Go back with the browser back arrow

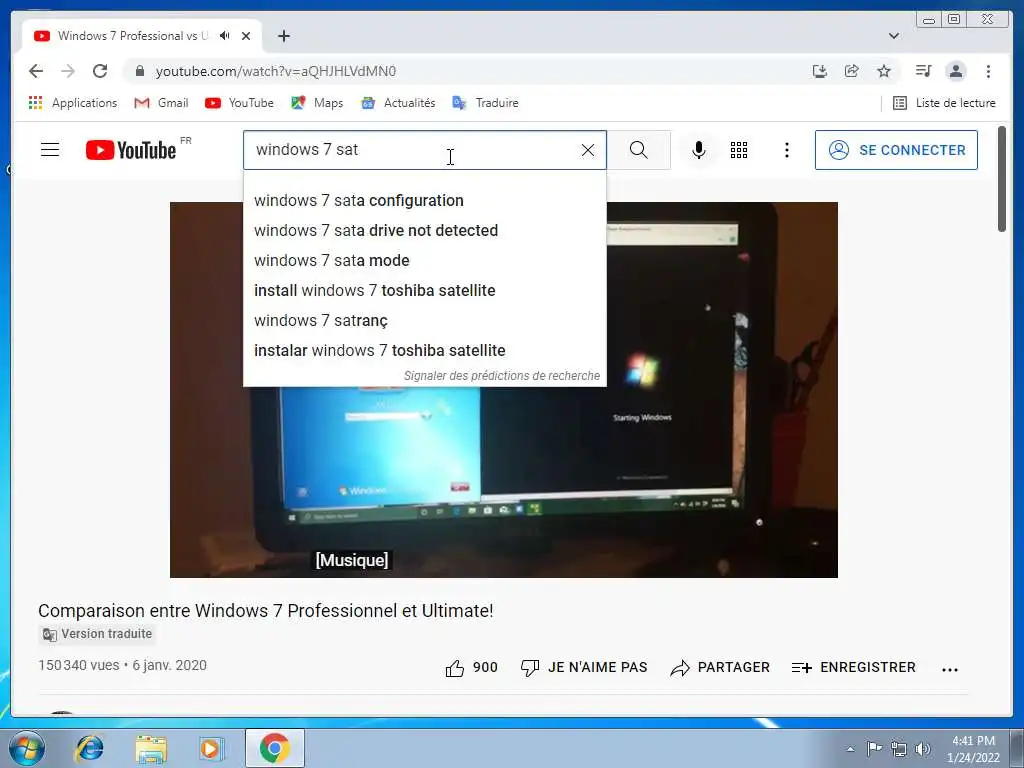click(36, 71)
